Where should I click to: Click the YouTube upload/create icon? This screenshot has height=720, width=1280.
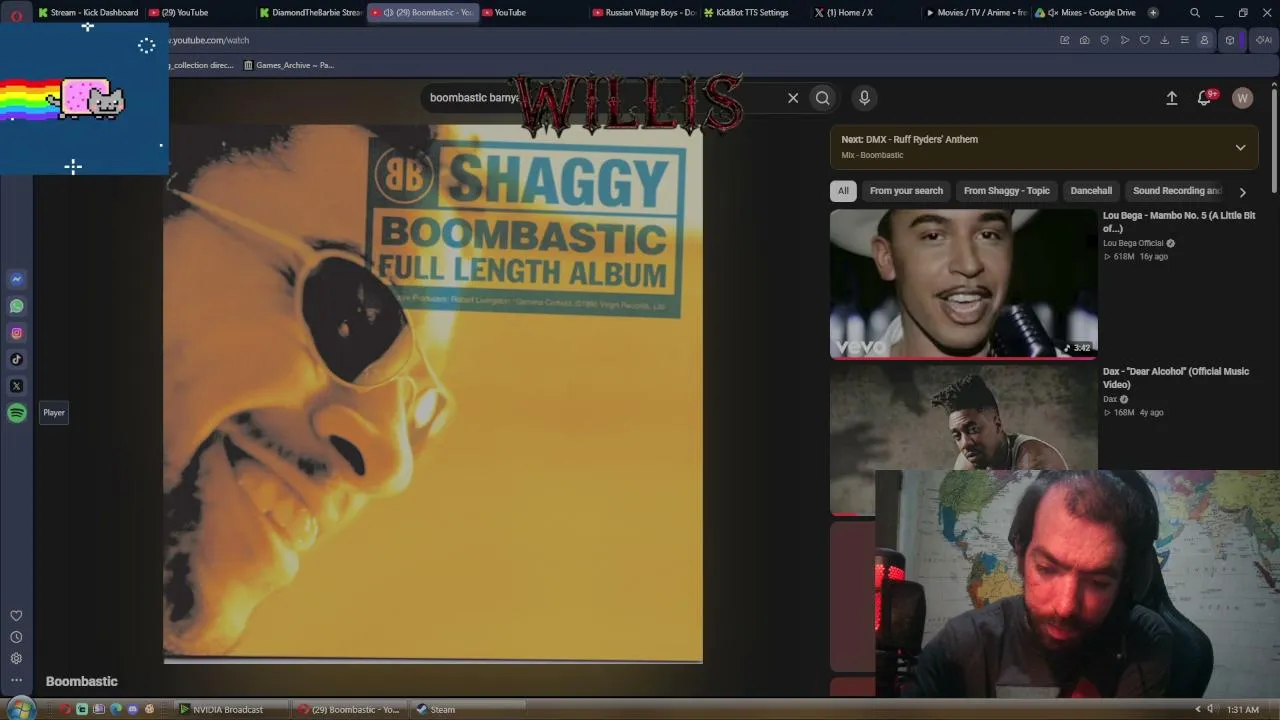pos(1171,98)
